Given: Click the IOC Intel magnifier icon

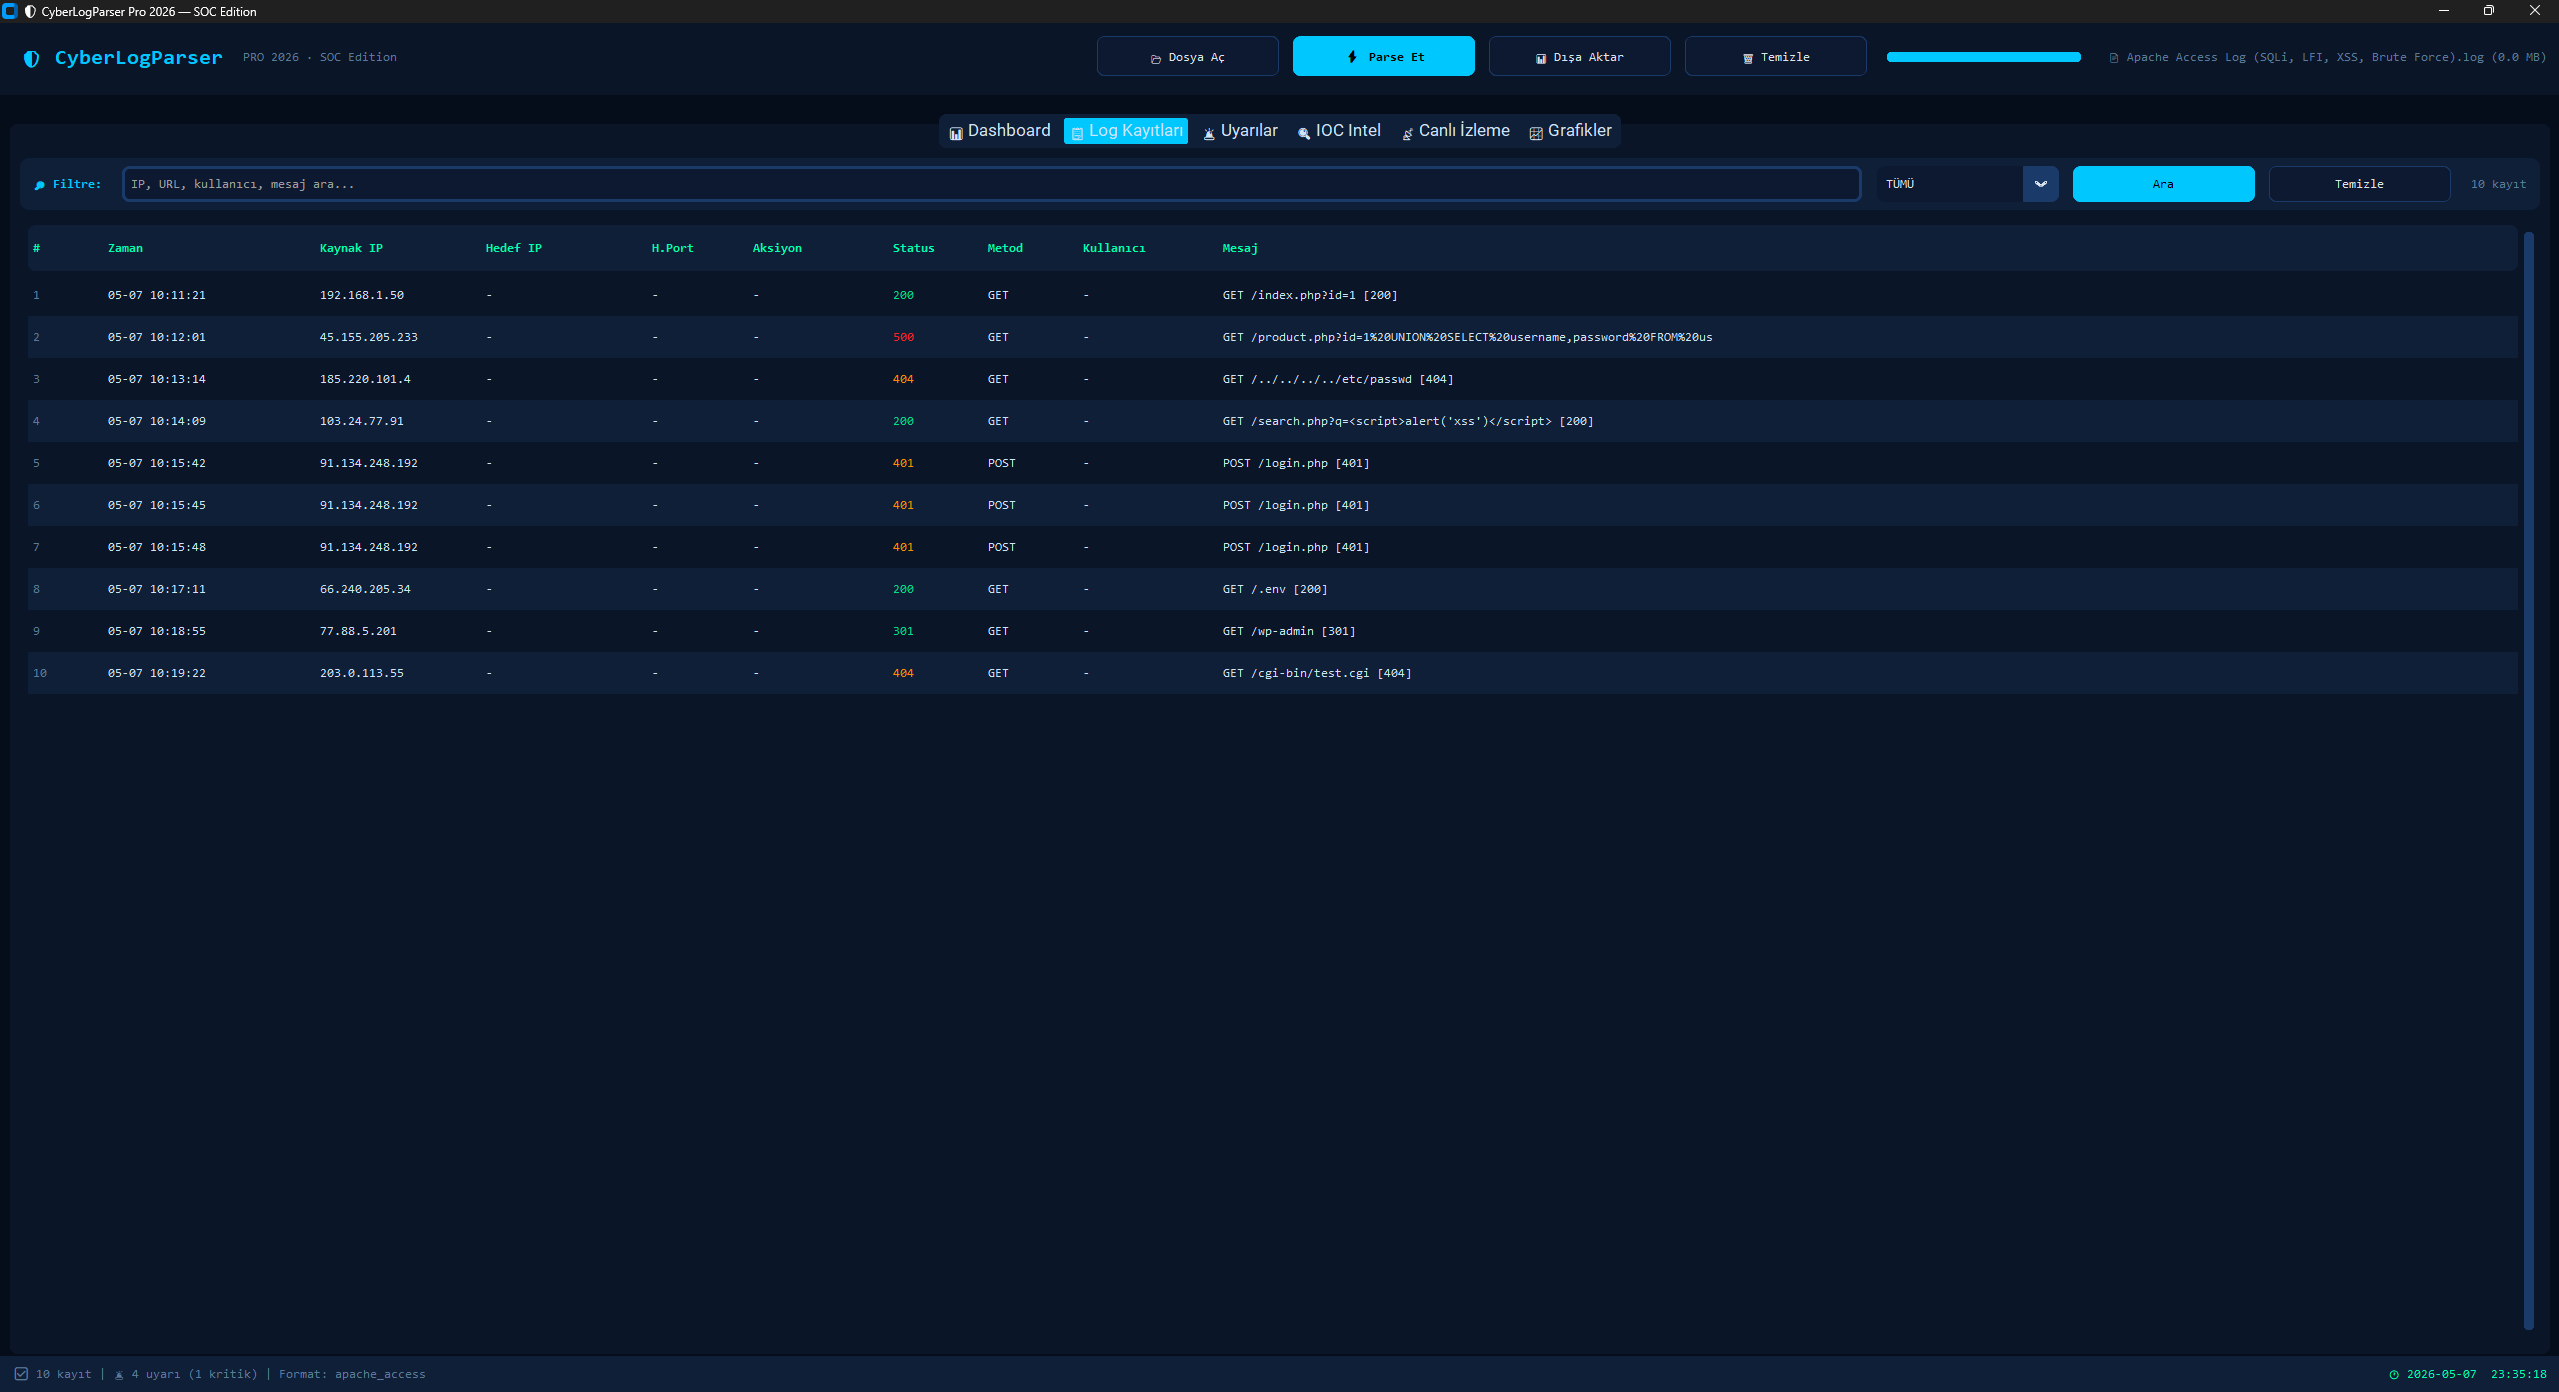Looking at the screenshot, I should coord(1304,132).
